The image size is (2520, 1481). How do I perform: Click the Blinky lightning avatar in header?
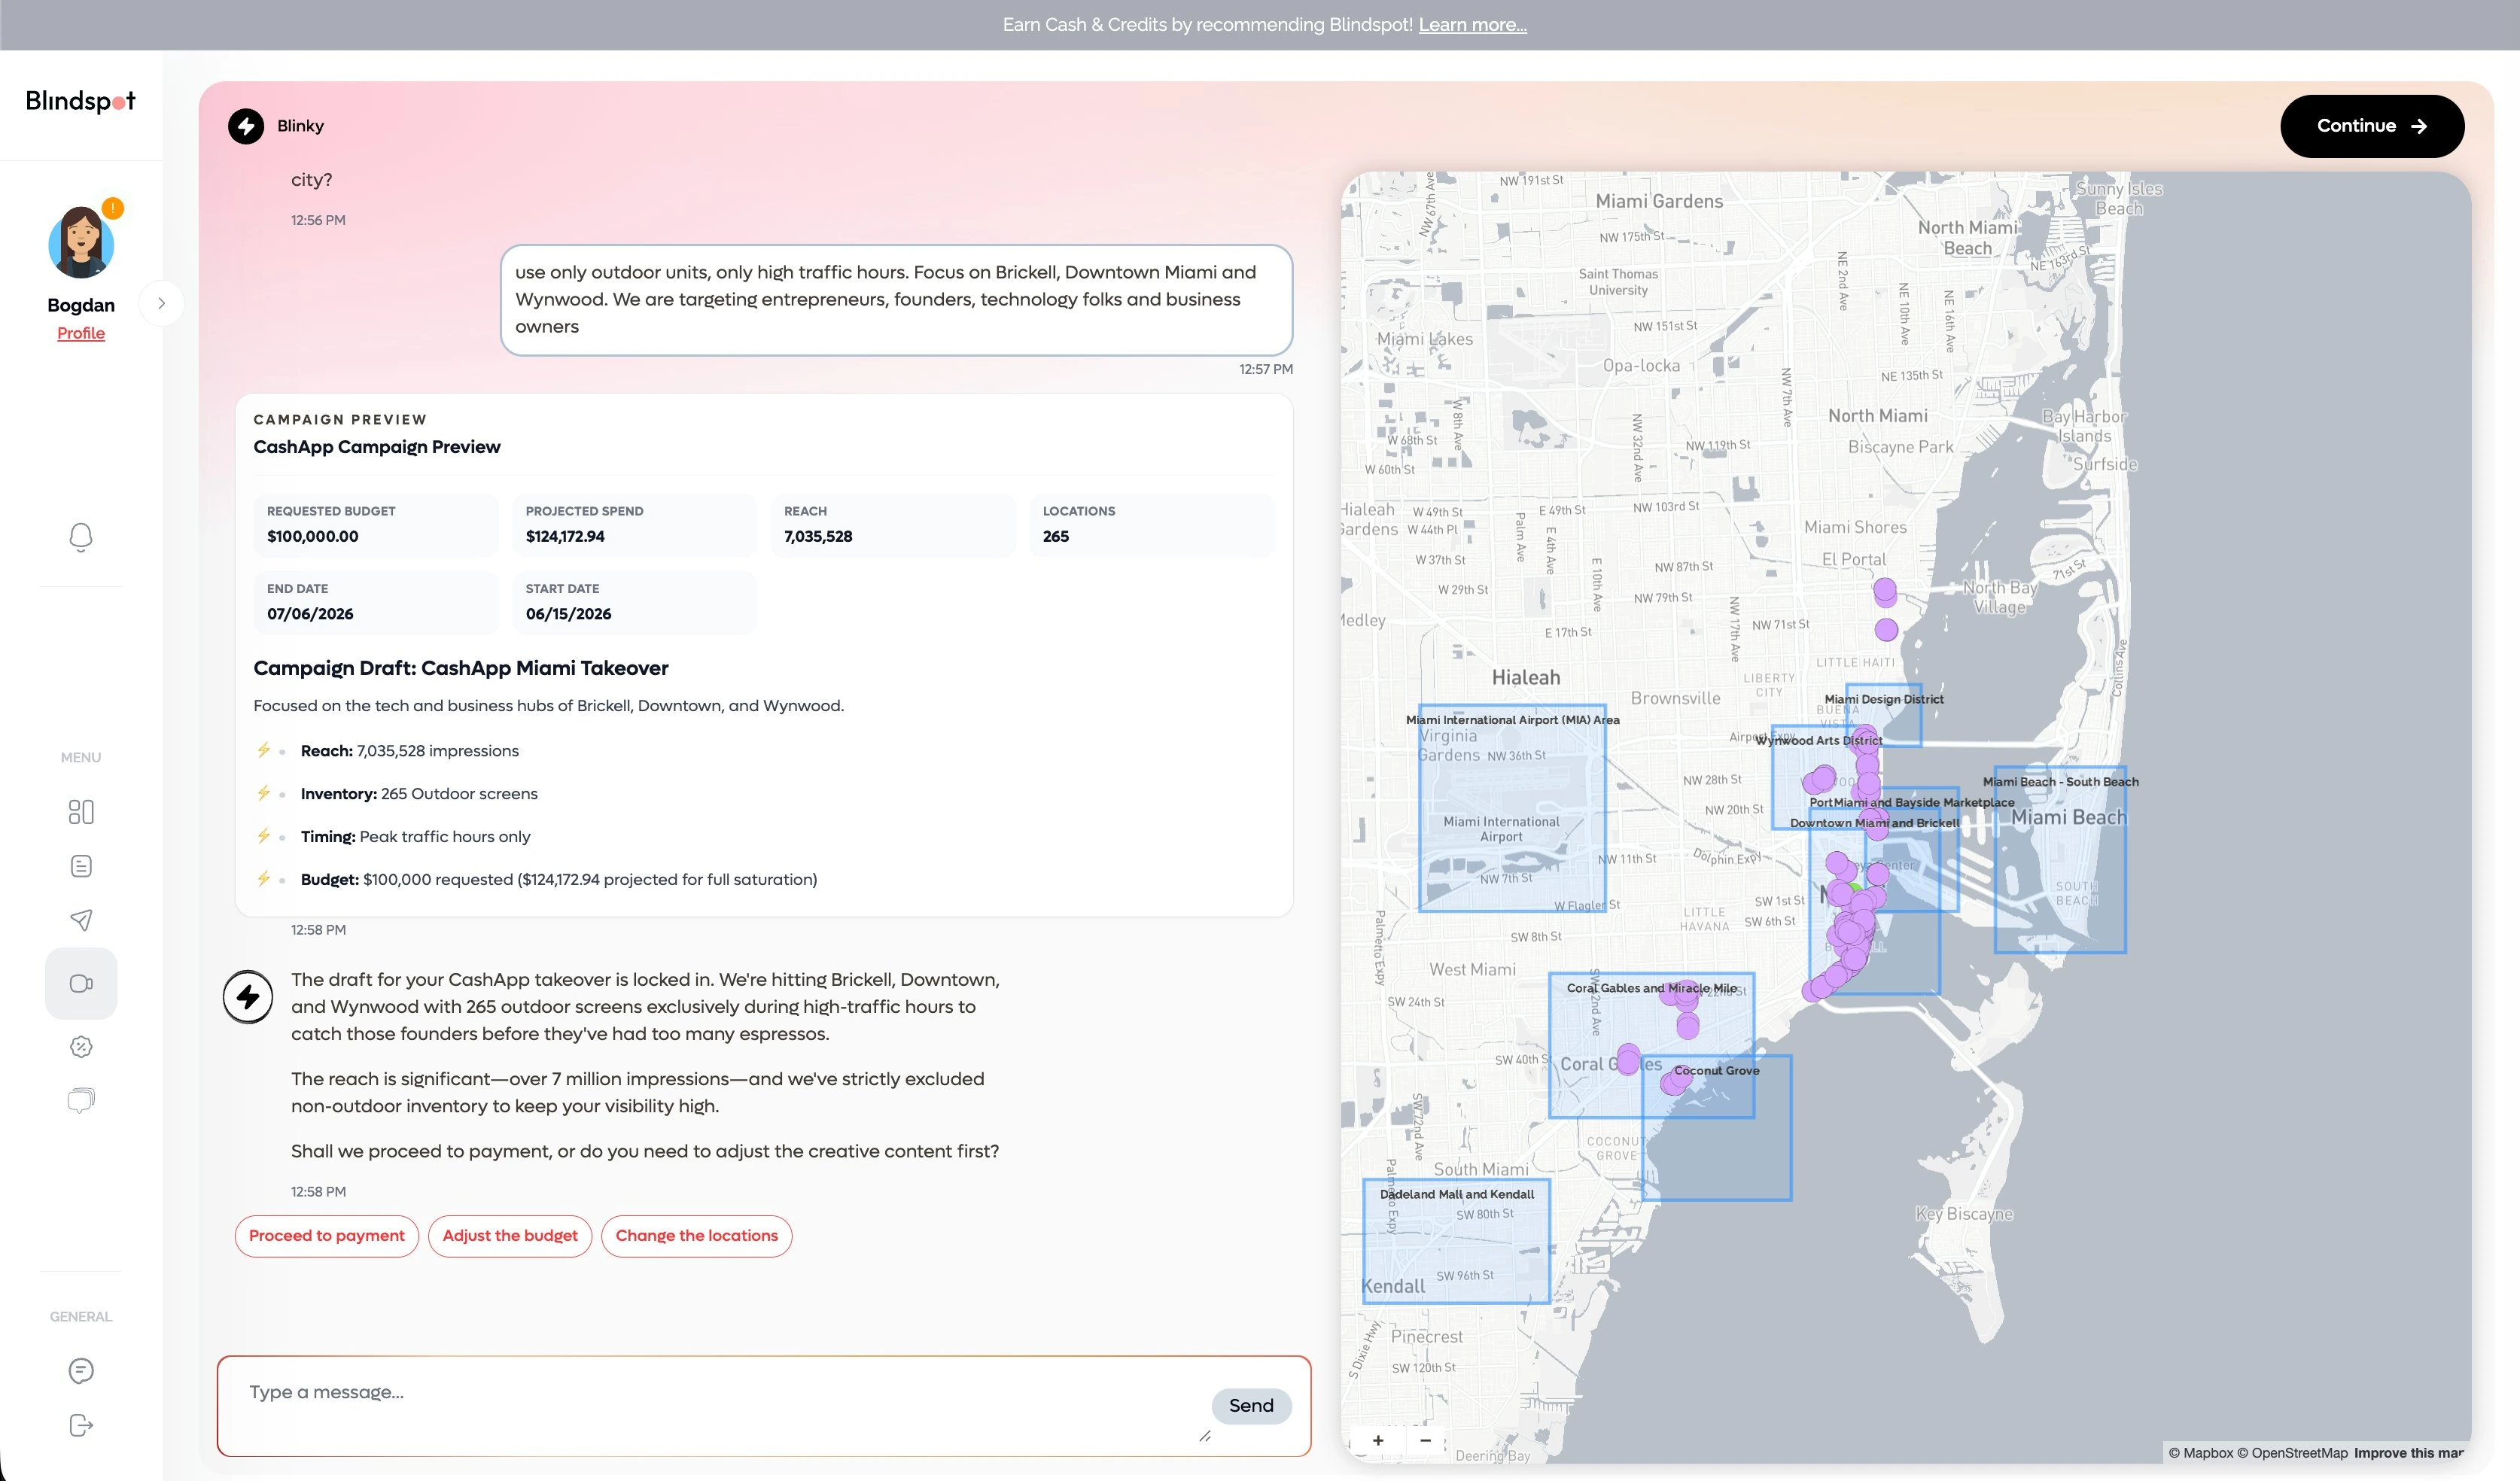coord(246,126)
